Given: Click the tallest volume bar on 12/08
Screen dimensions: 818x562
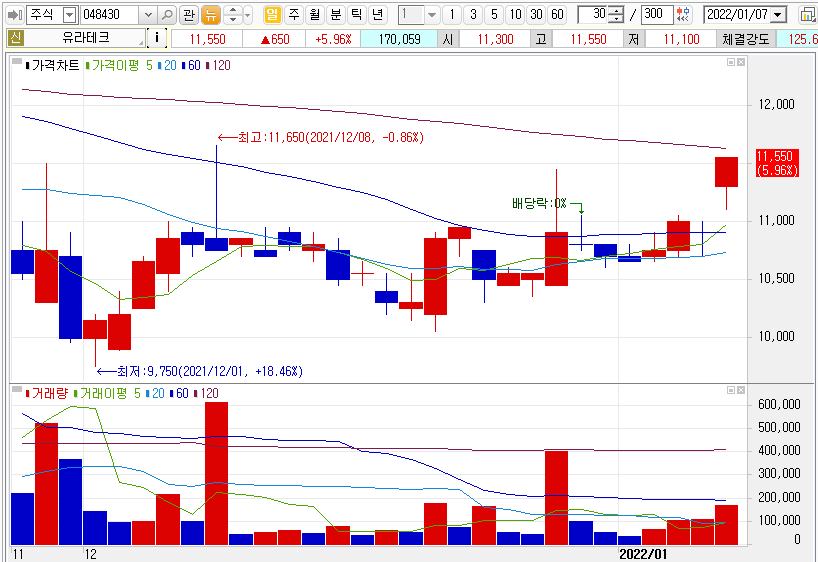Looking at the screenshot, I should pos(216,473).
